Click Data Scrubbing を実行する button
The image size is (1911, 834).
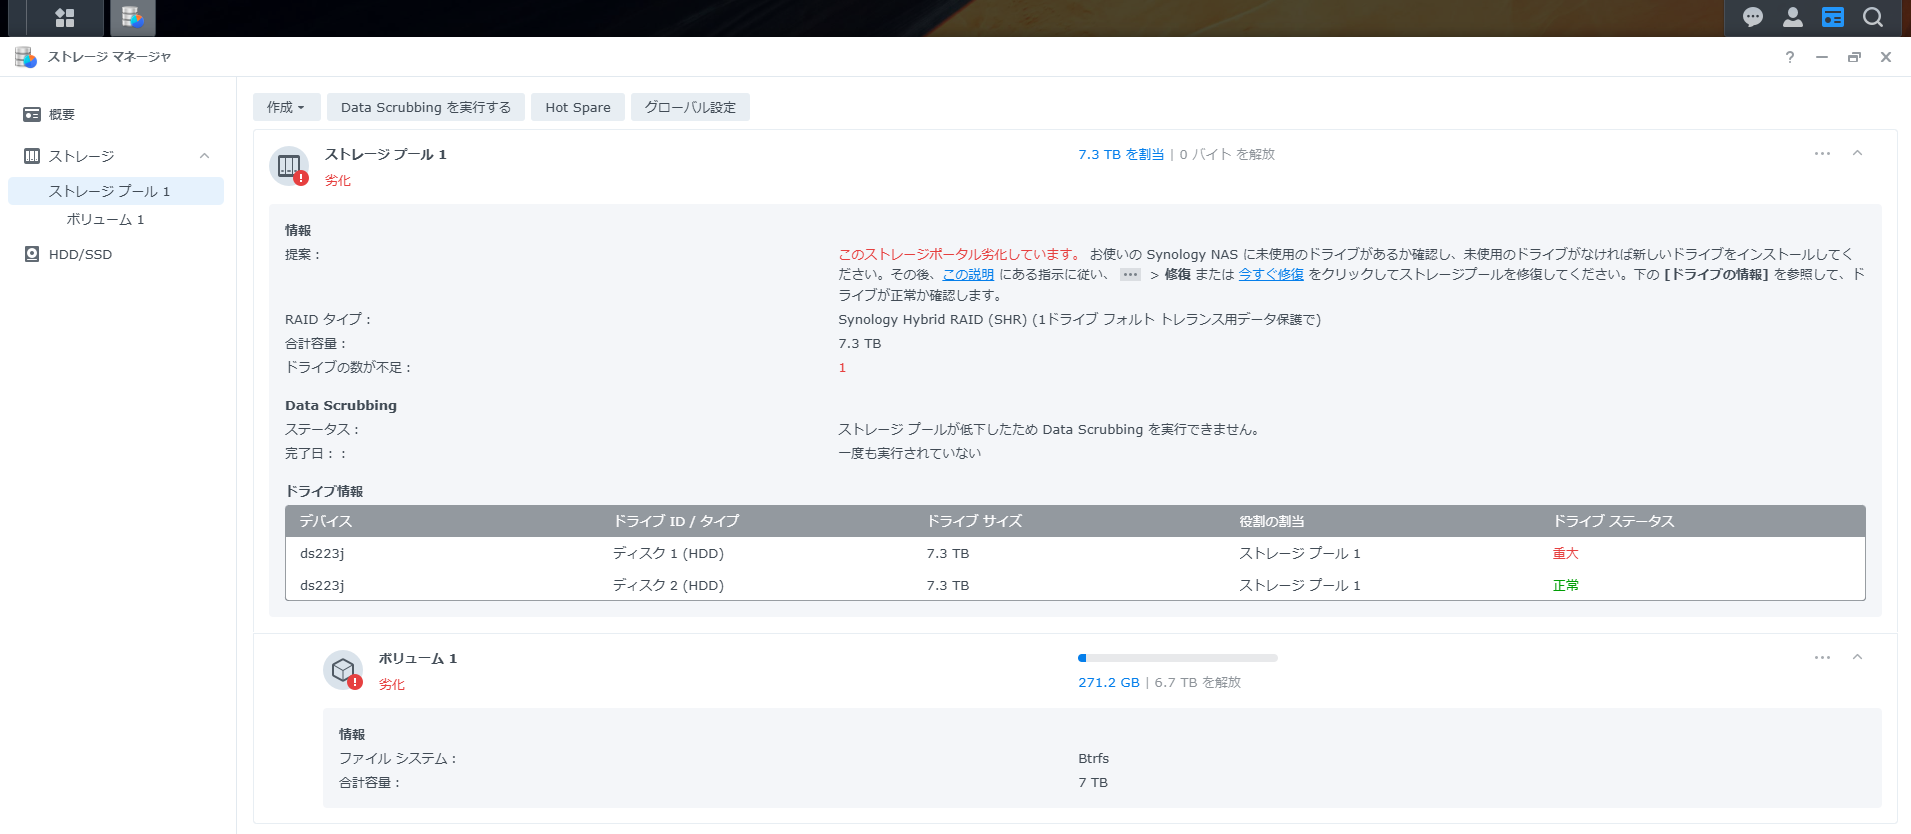426,107
